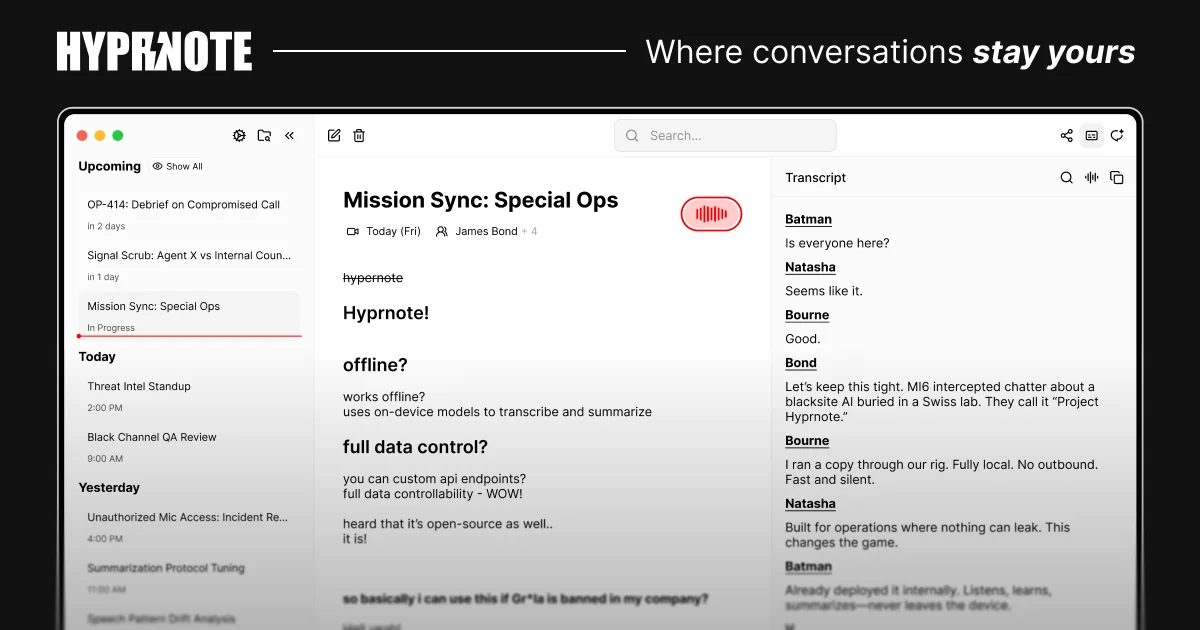Click the Batman speaker name in transcript

(808, 219)
